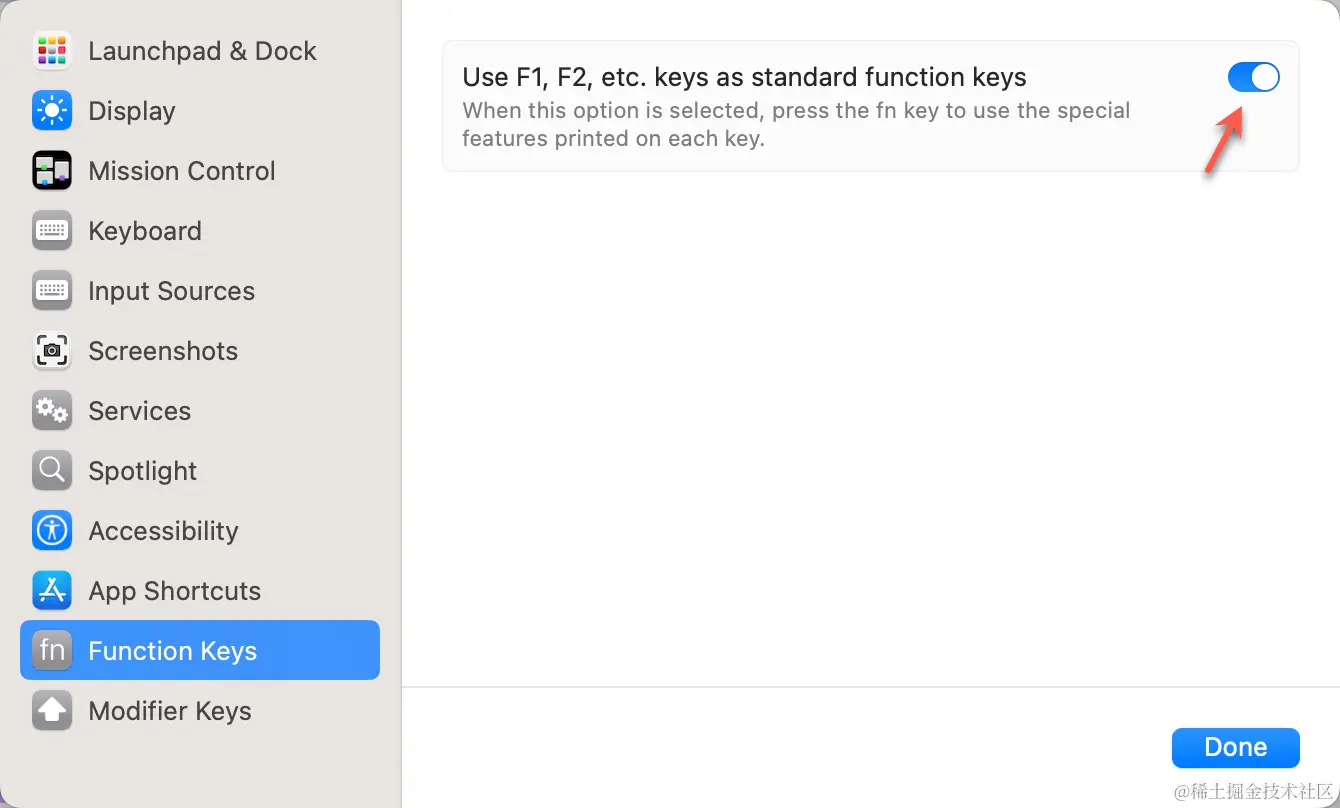Viewport: 1340px width, 808px height.
Task: Click the Input Sources keyboard icon
Action: 52,291
